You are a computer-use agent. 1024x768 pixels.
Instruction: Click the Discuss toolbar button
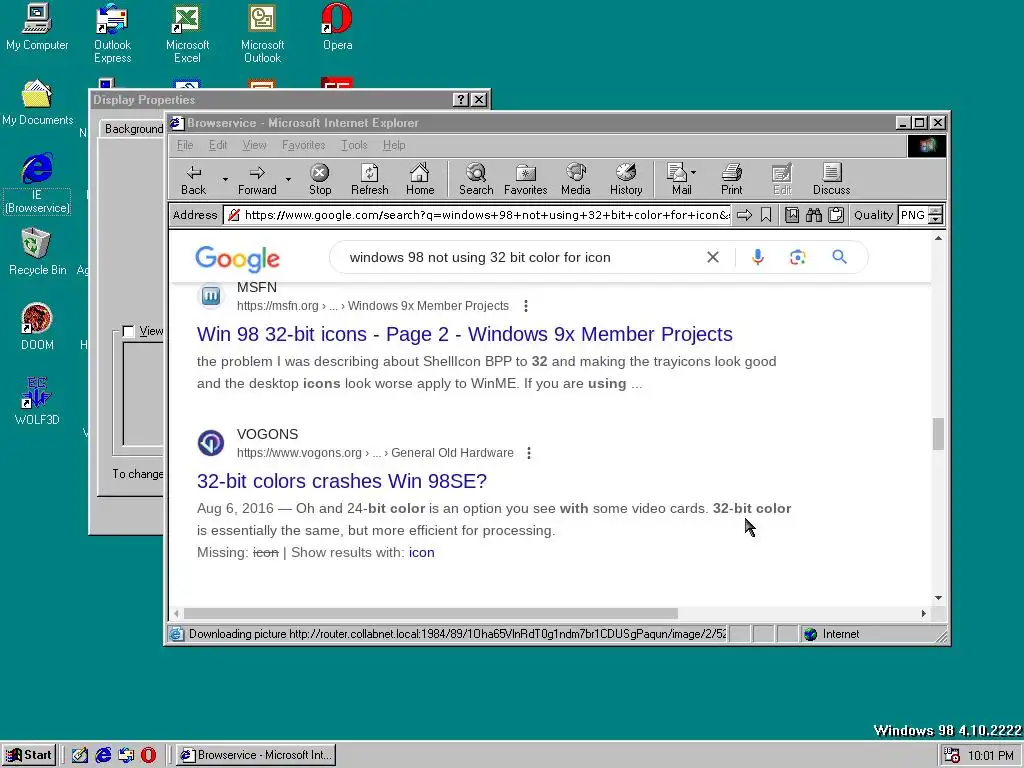pos(831,180)
